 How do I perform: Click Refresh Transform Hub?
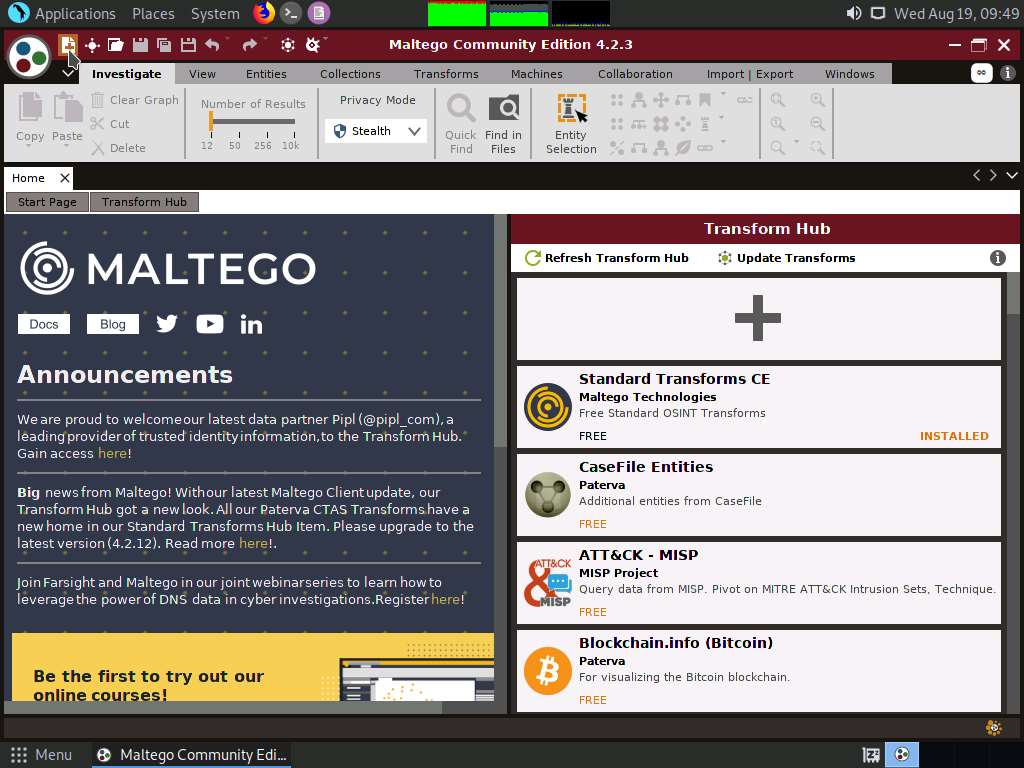[x=607, y=258]
